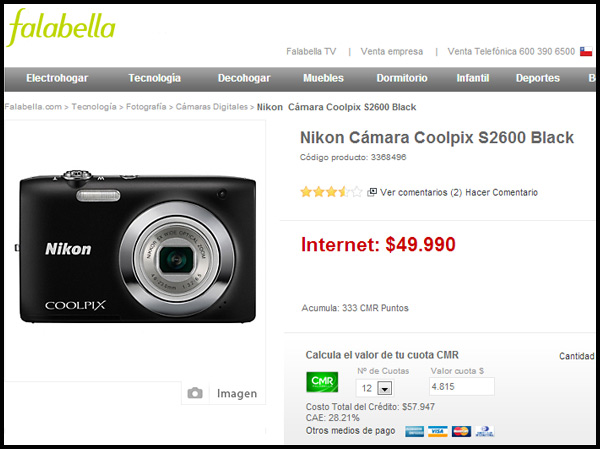Click the star rating icons
This screenshot has height=449, width=600.
(x=331, y=192)
